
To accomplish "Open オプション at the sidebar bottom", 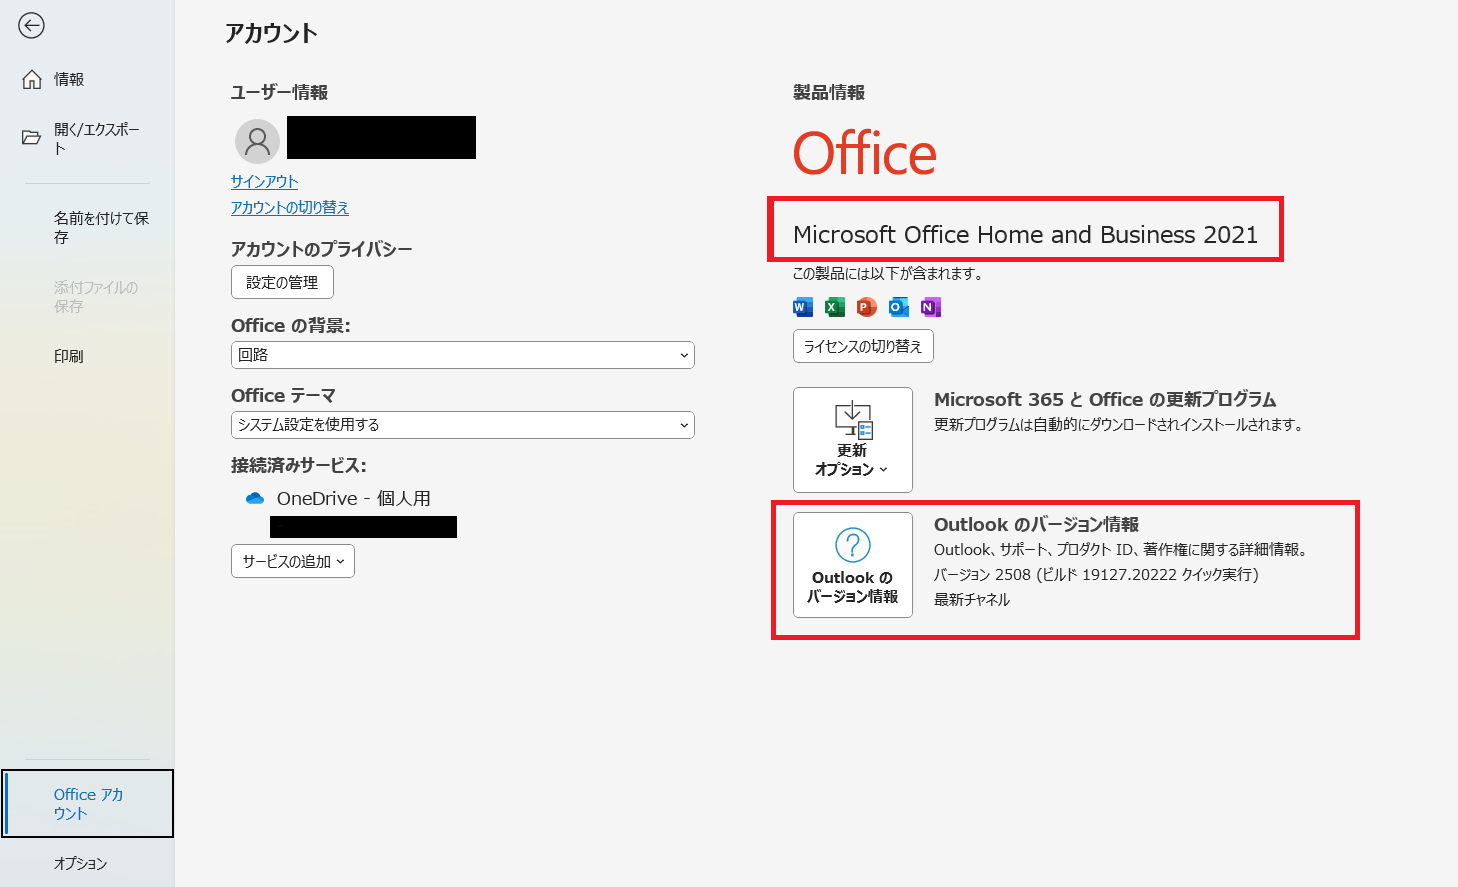I will pyautogui.click(x=80, y=863).
